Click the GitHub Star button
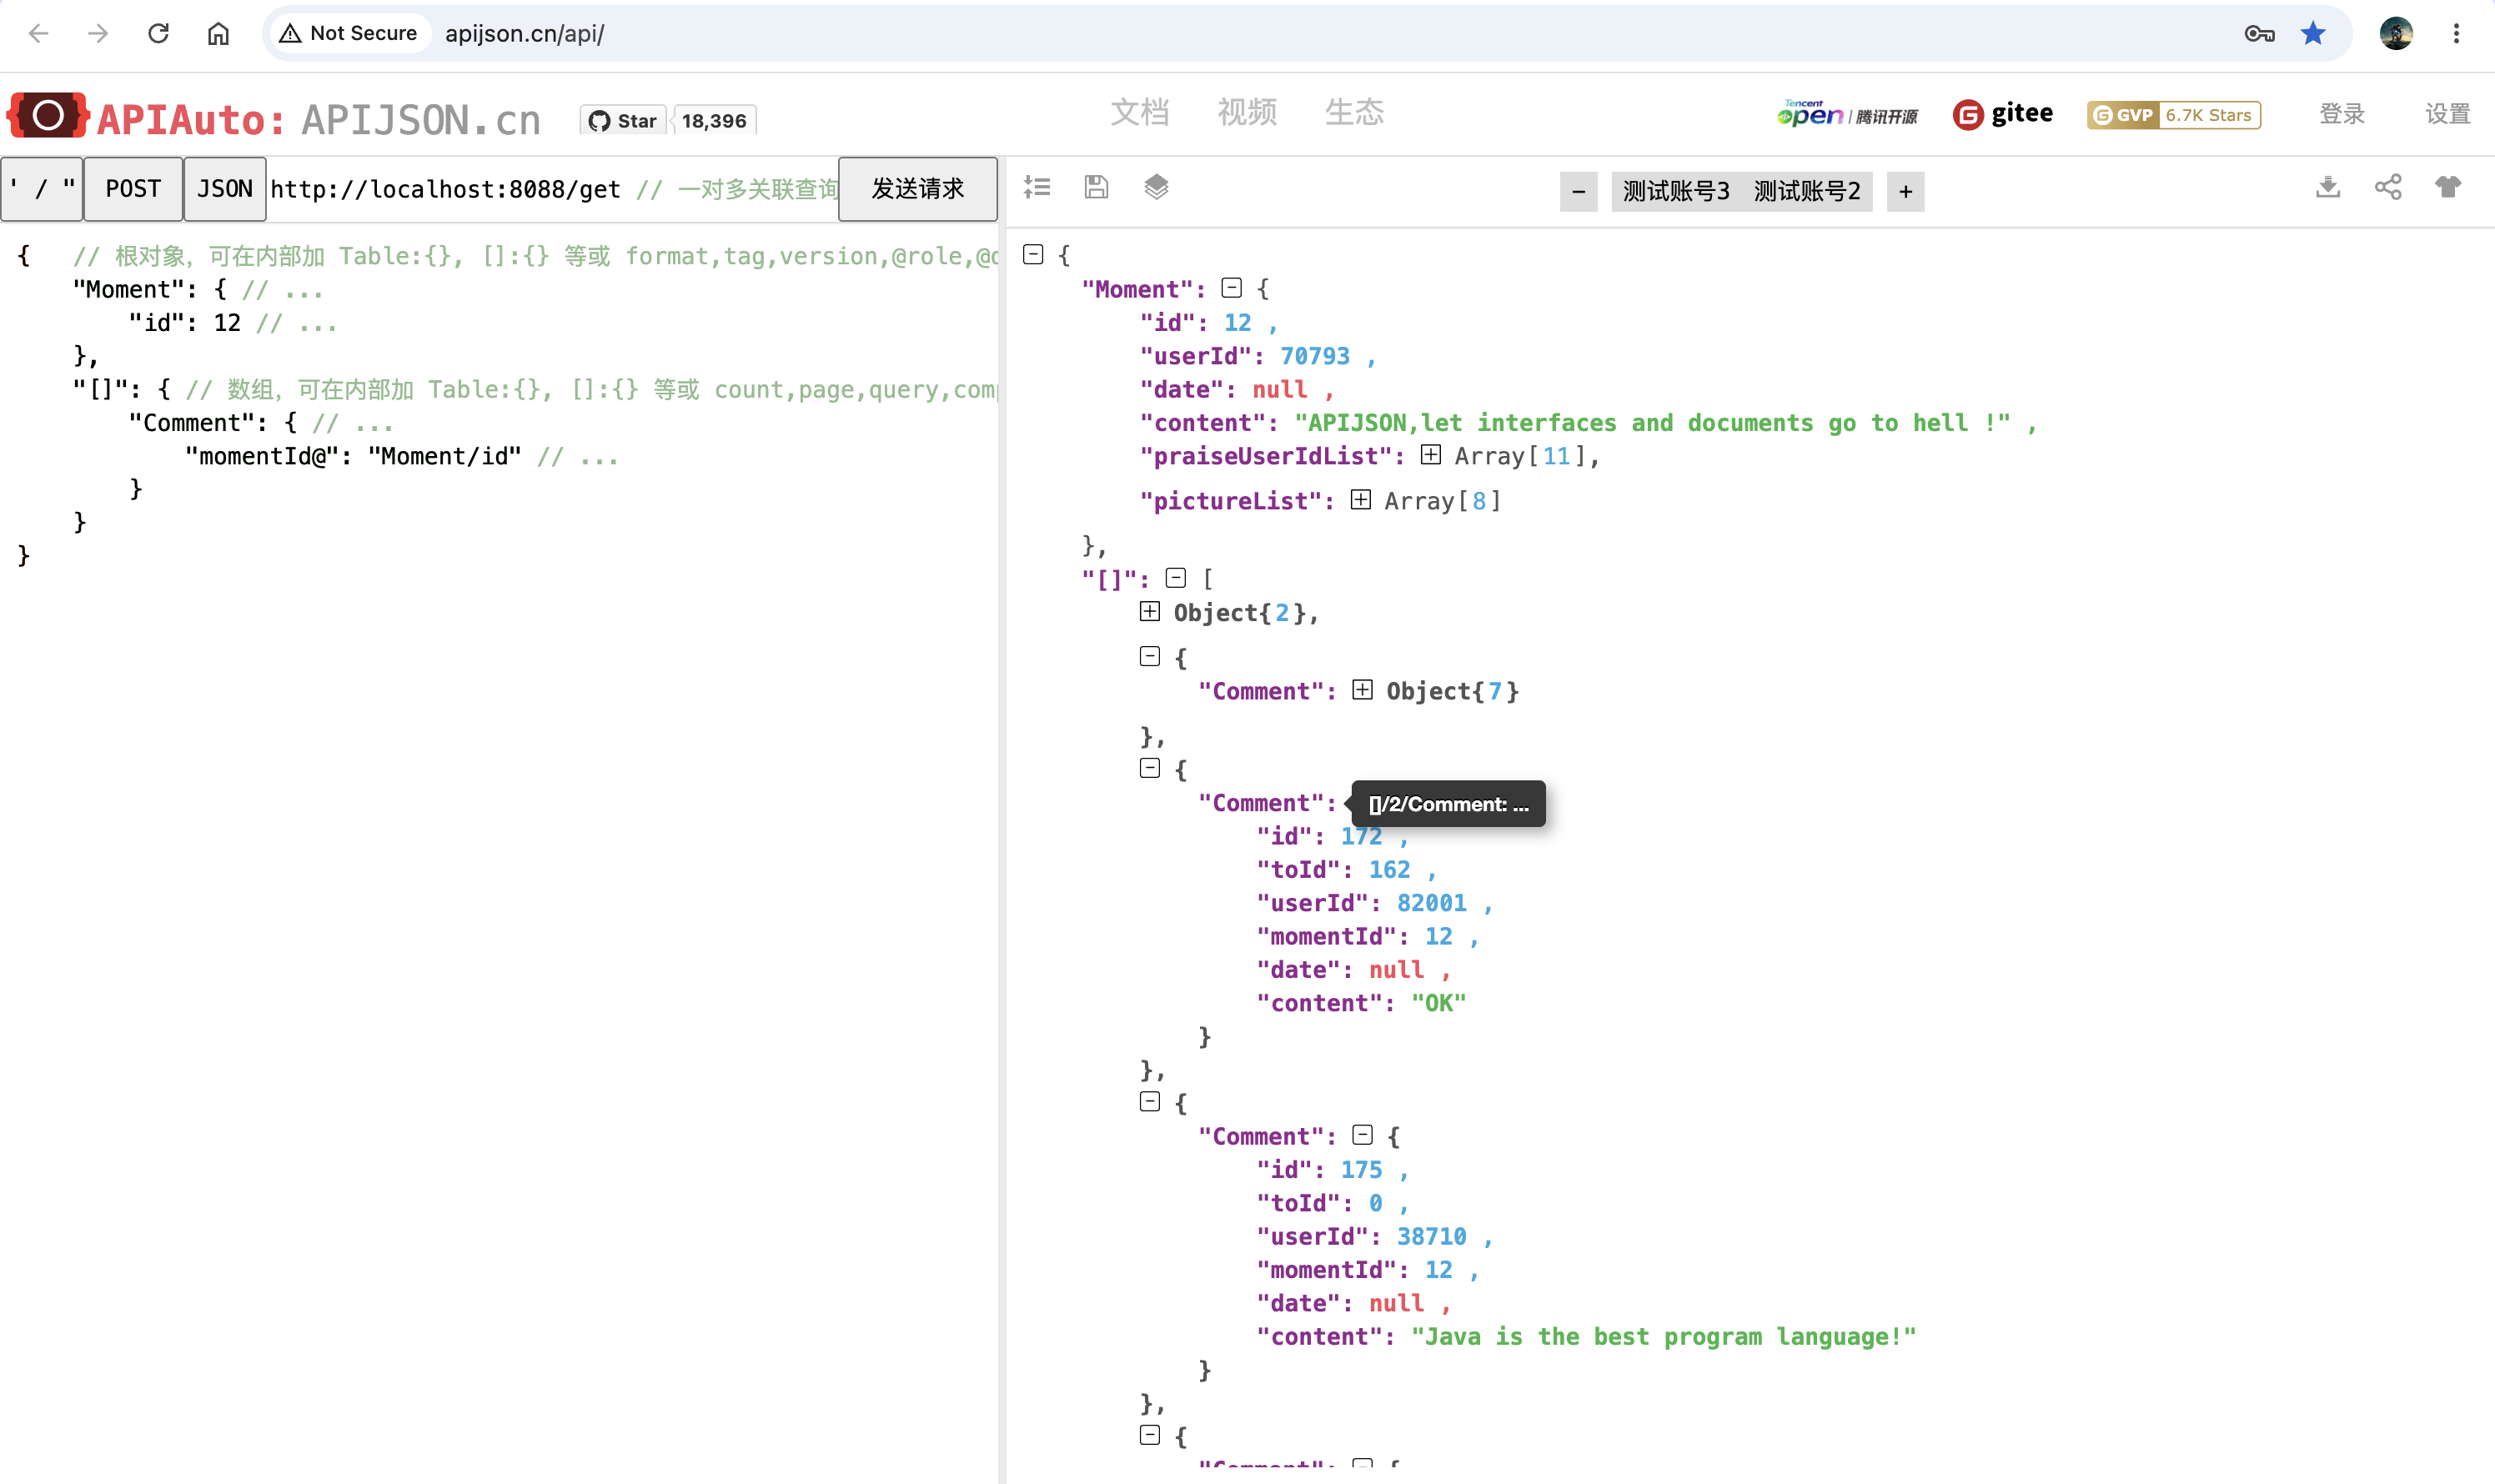 tap(622, 120)
